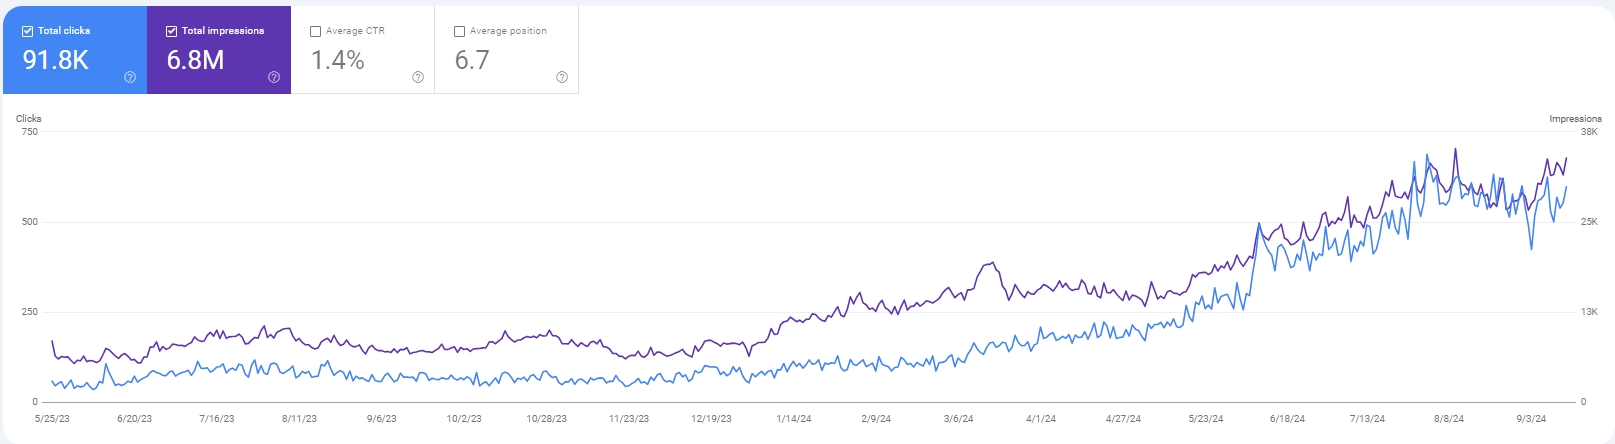Image resolution: width=1615 pixels, height=444 pixels.
Task: Select the 1.4% Average CTR value
Action: pyautogui.click(x=338, y=60)
